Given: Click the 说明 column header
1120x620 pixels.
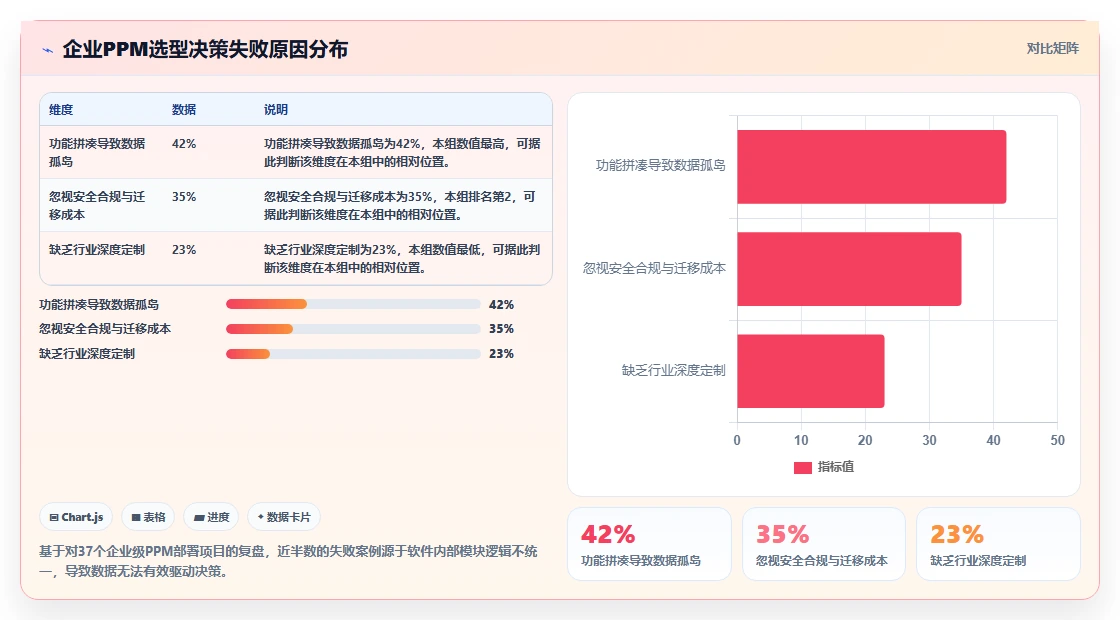Looking at the screenshot, I should (x=276, y=109).
